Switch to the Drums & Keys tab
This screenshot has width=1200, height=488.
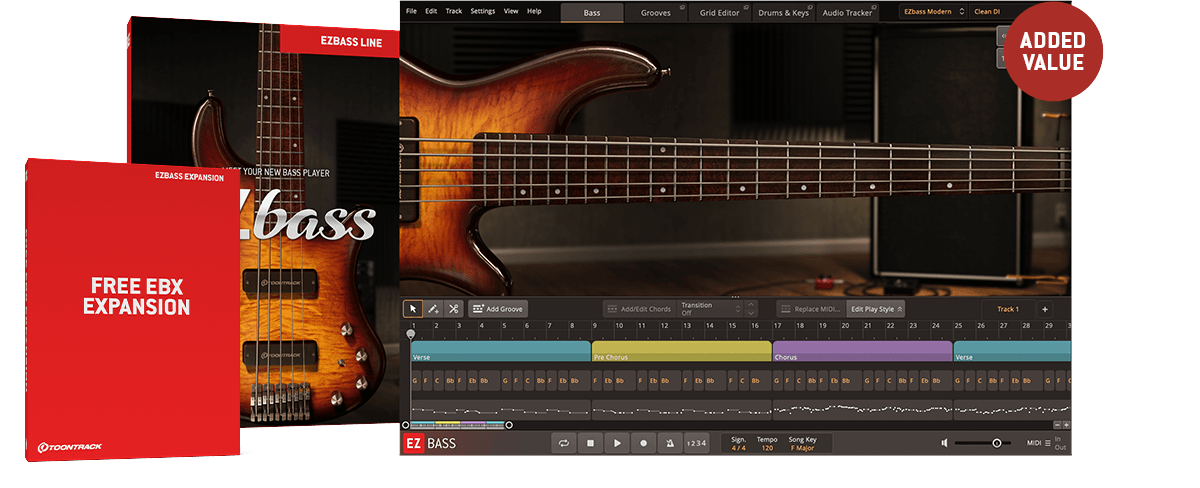(784, 12)
